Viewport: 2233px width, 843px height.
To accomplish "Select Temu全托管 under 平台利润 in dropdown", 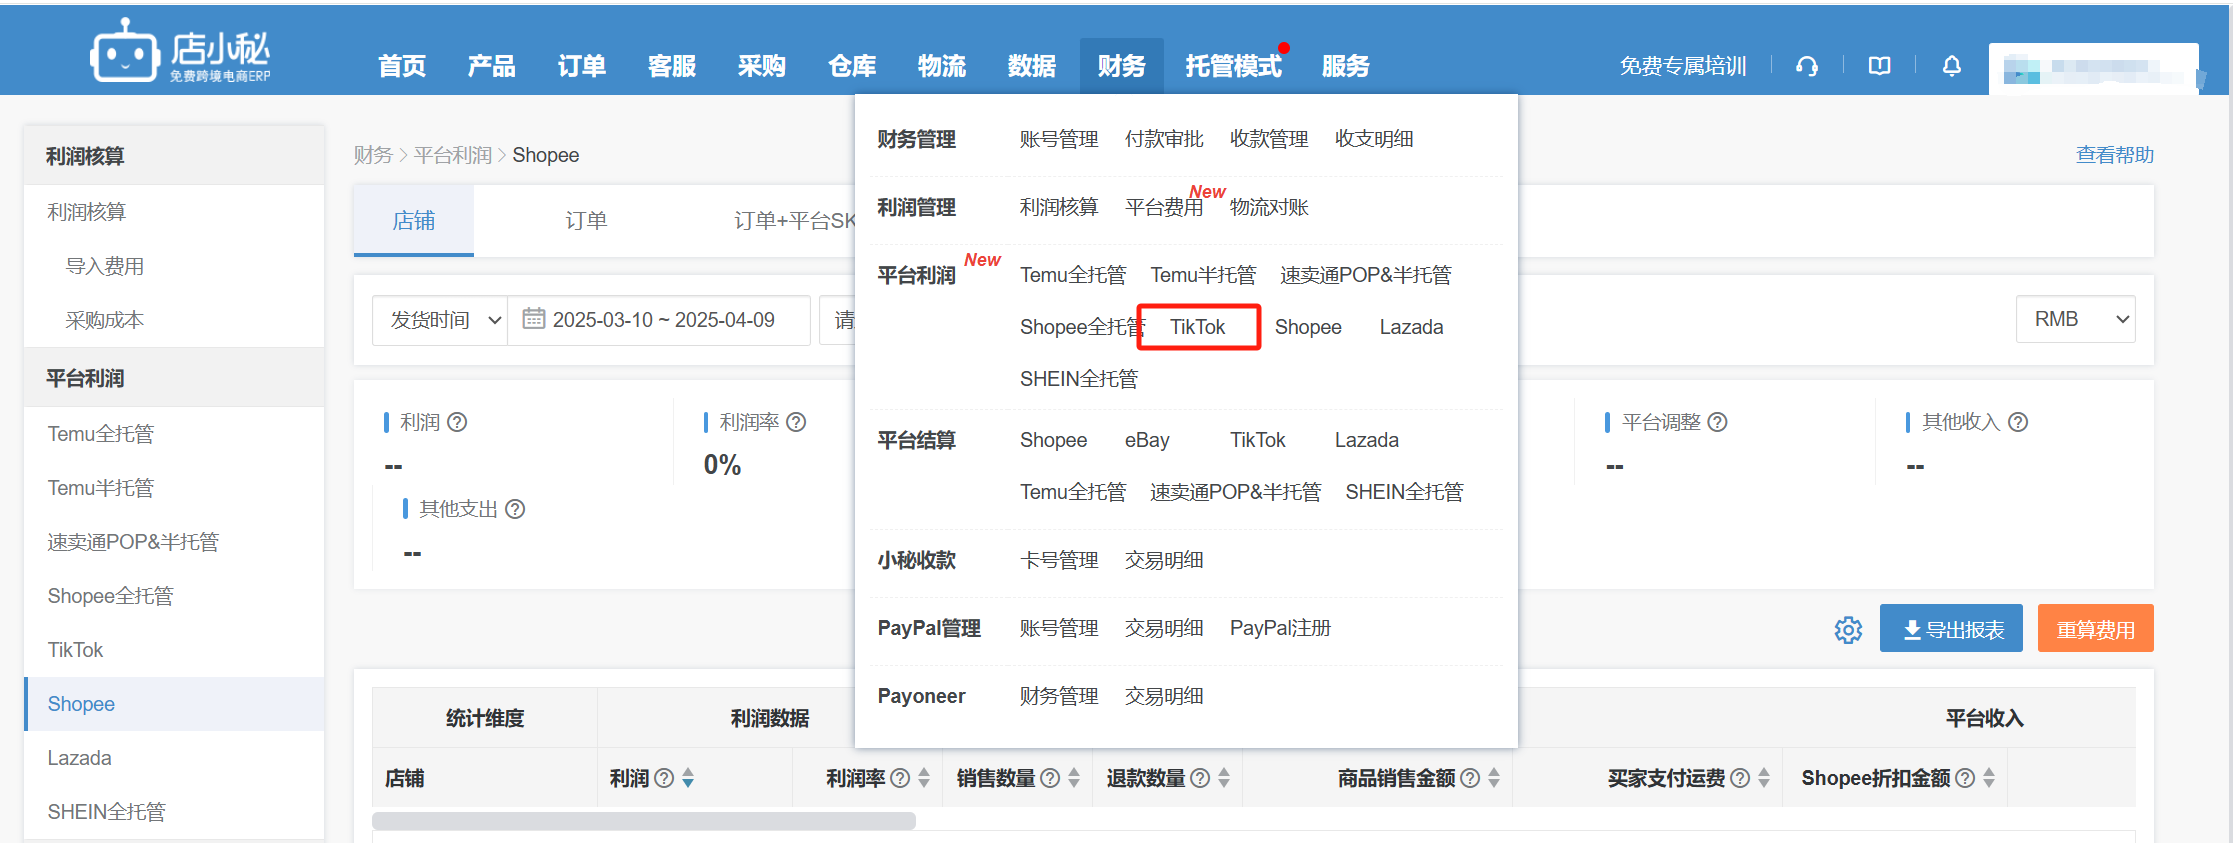I will tap(1073, 275).
